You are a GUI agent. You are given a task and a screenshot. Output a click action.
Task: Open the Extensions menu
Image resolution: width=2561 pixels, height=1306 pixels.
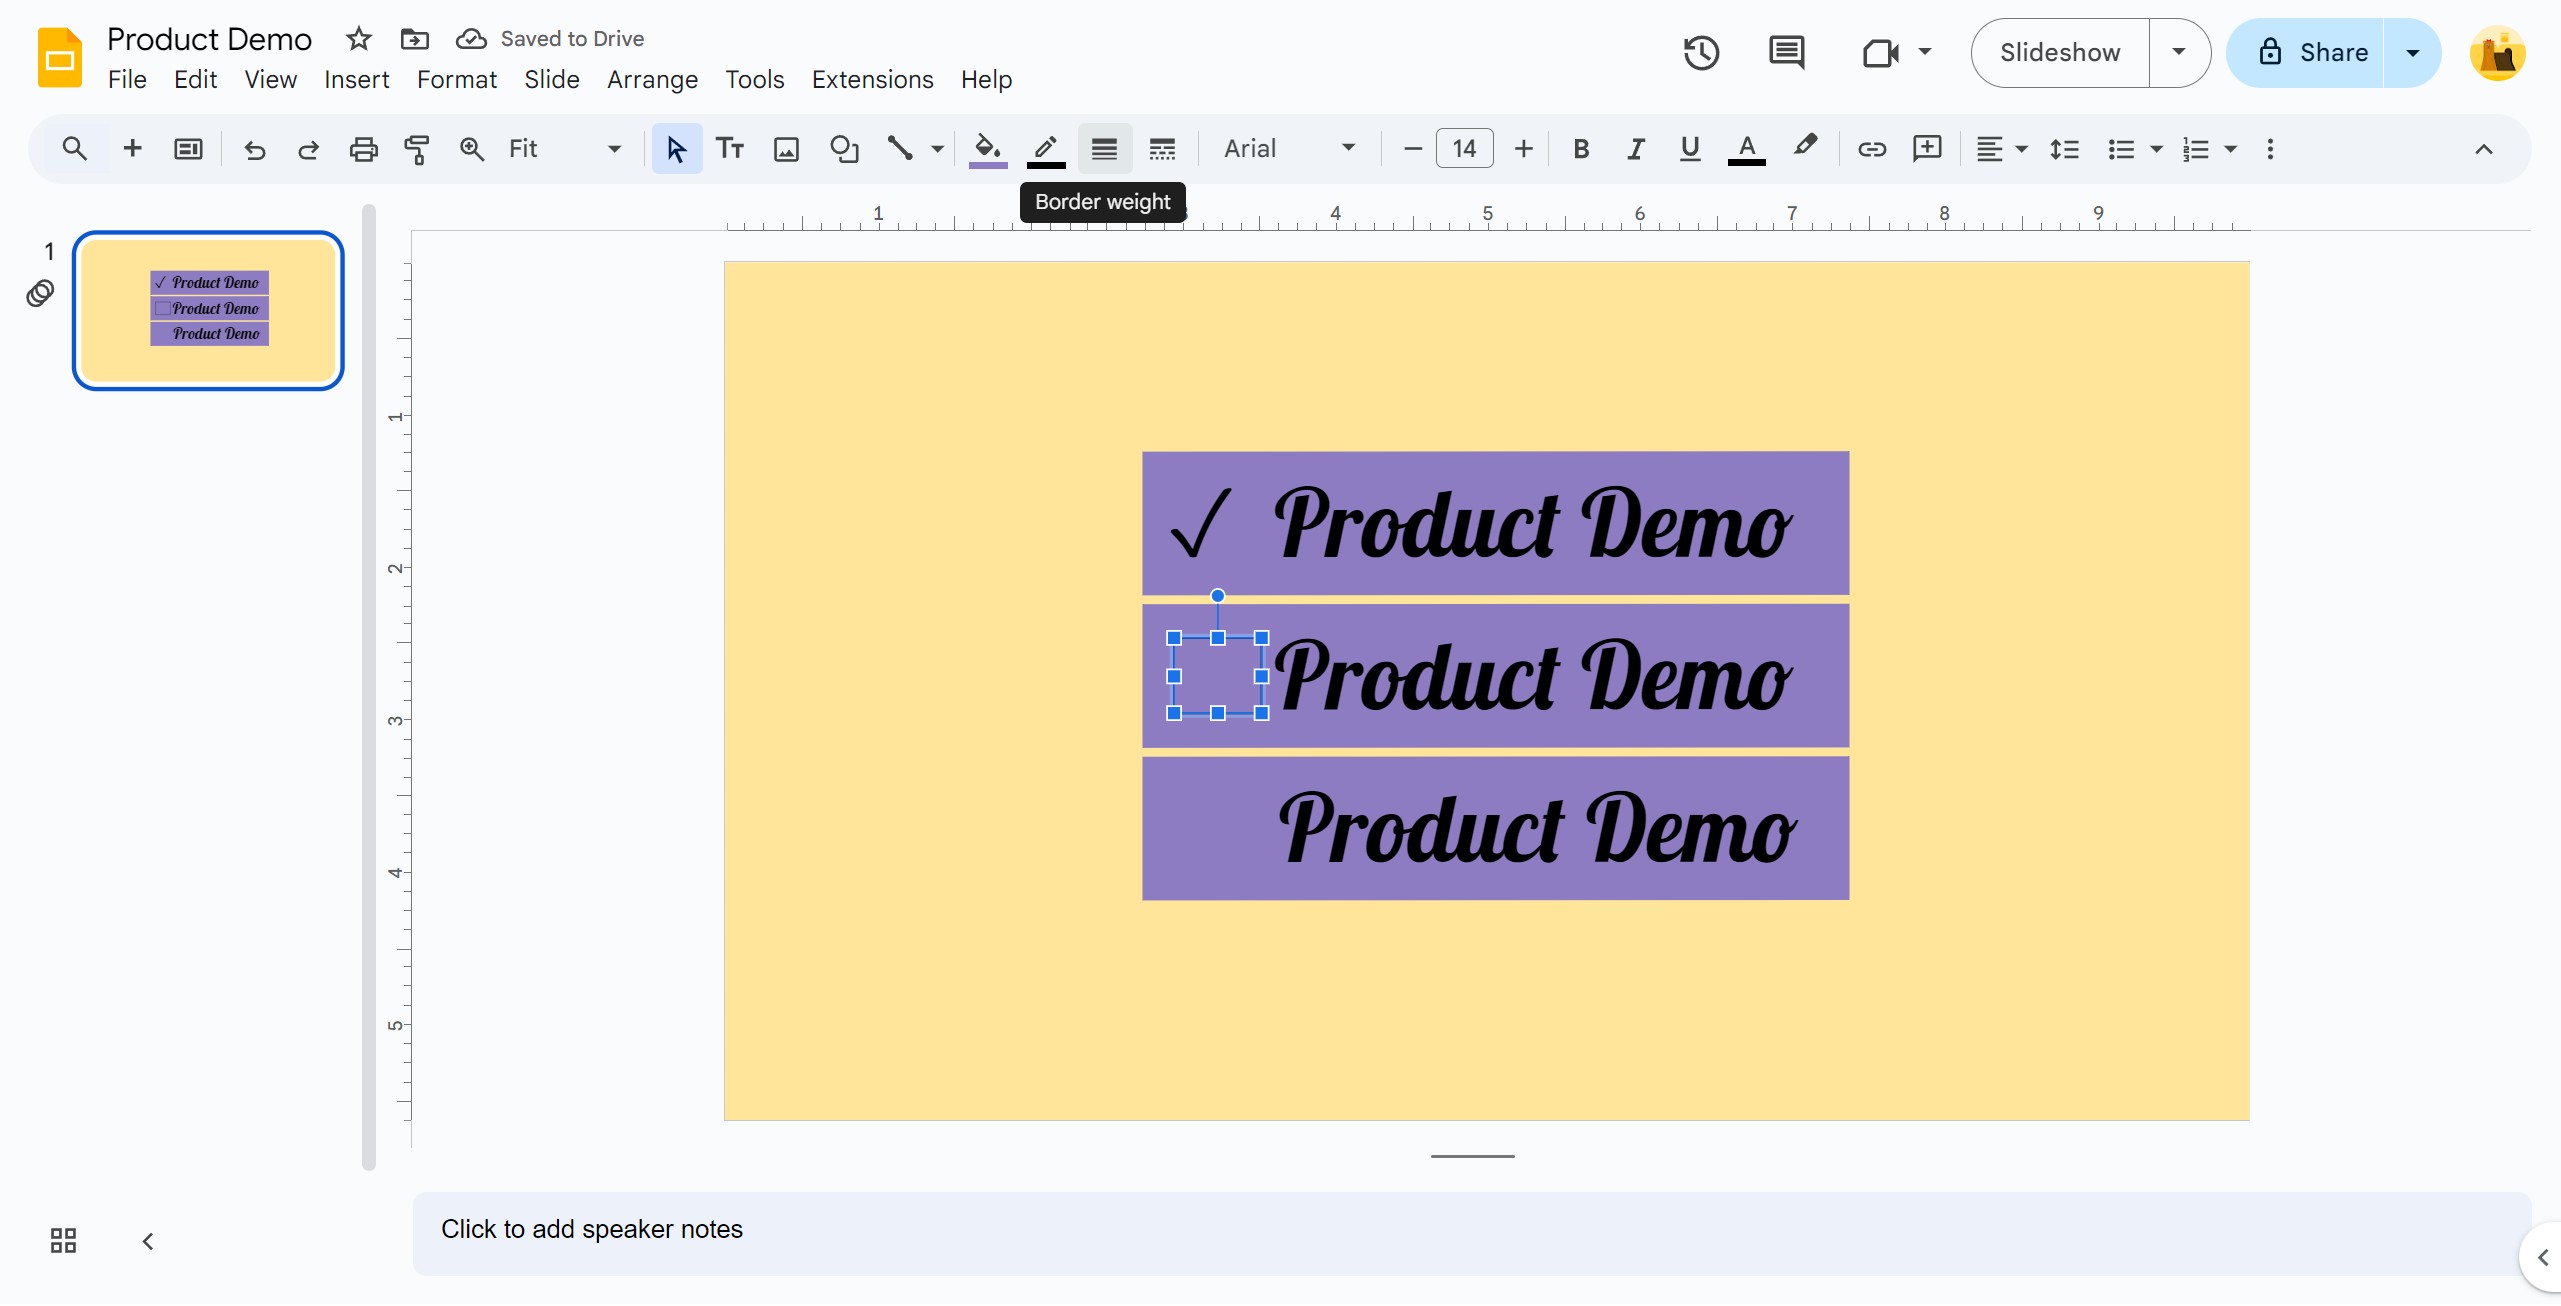(x=872, y=80)
